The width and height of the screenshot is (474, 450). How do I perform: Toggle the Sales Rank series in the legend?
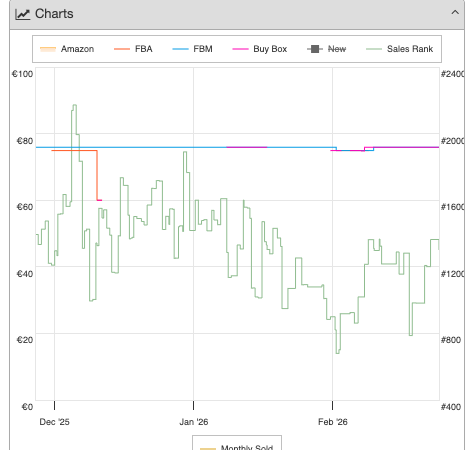tap(399, 49)
